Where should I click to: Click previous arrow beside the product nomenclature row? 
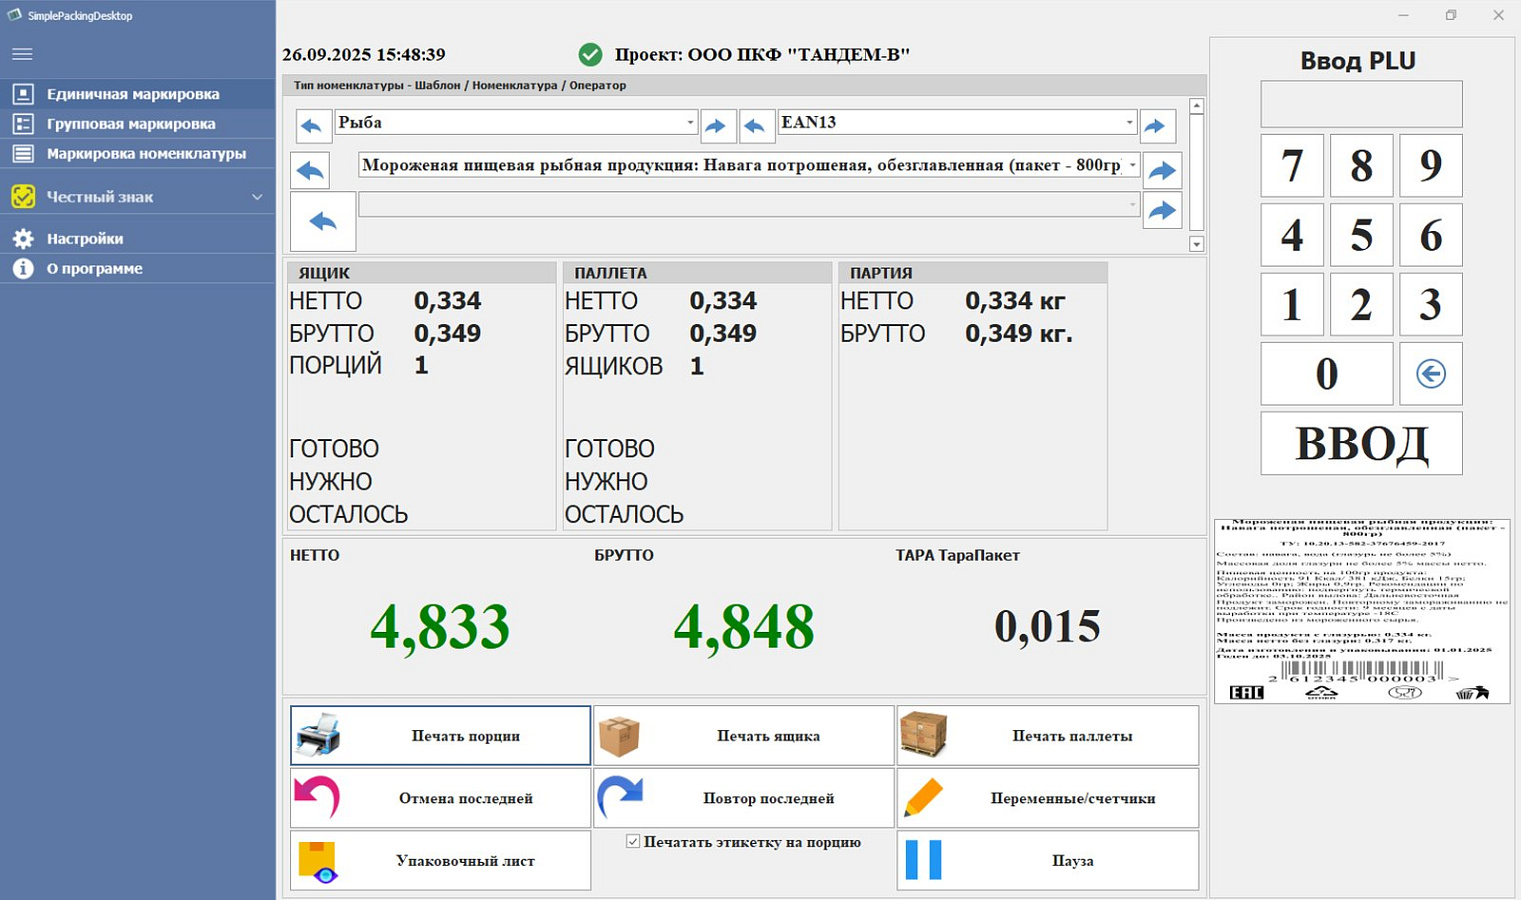312,170
